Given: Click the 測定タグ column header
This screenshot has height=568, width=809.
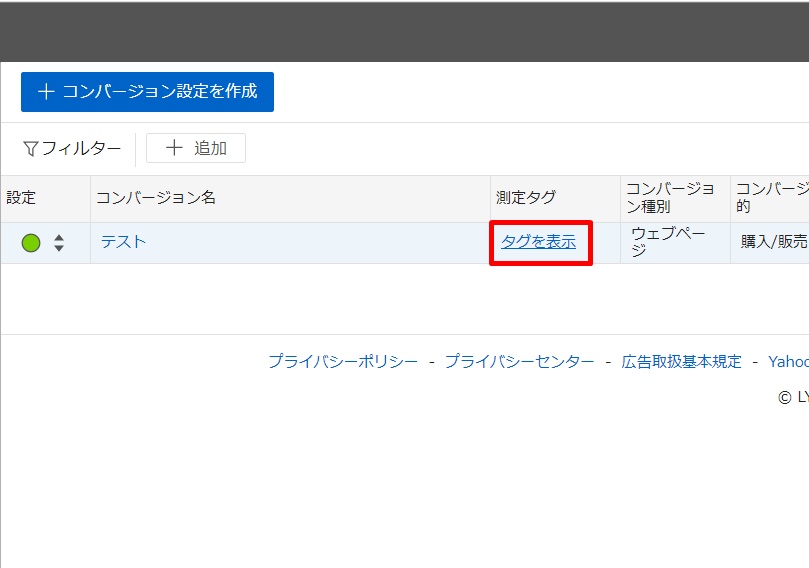Looking at the screenshot, I should coord(525,198).
